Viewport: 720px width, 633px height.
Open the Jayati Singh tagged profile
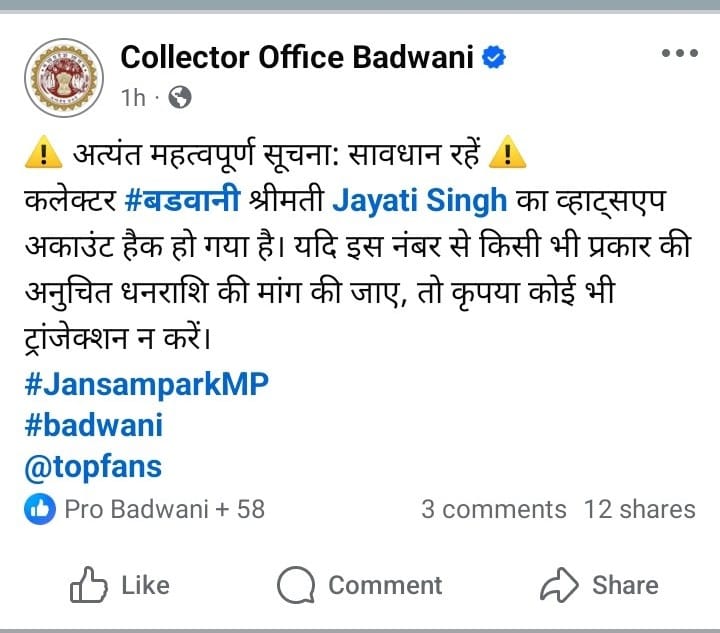click(419, 201)
